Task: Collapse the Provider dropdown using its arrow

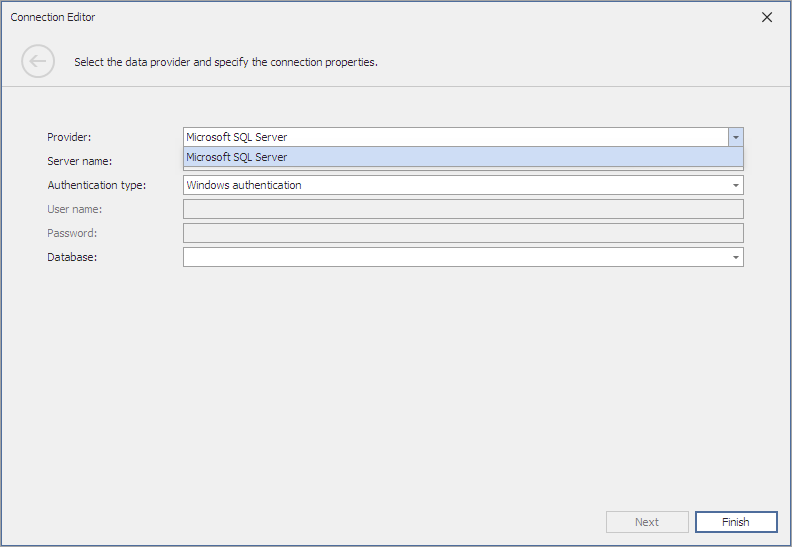Action: tap(735, 137)
